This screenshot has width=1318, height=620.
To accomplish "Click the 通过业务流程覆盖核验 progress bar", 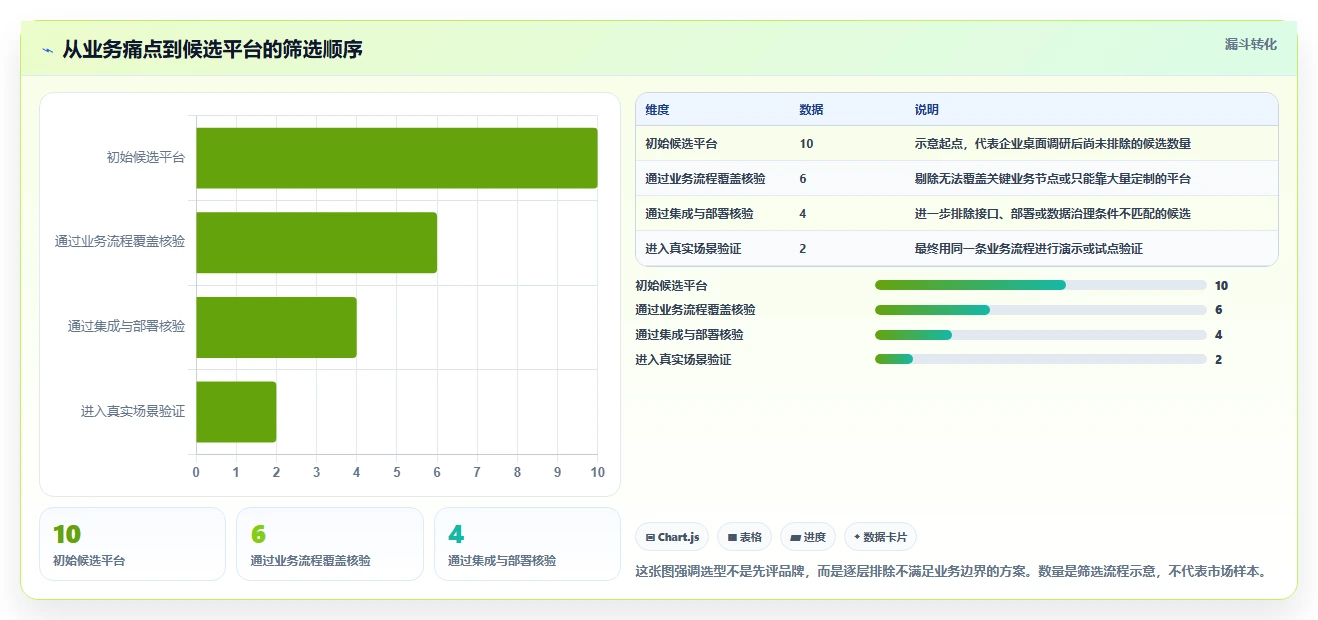I will click(1040, 310).
